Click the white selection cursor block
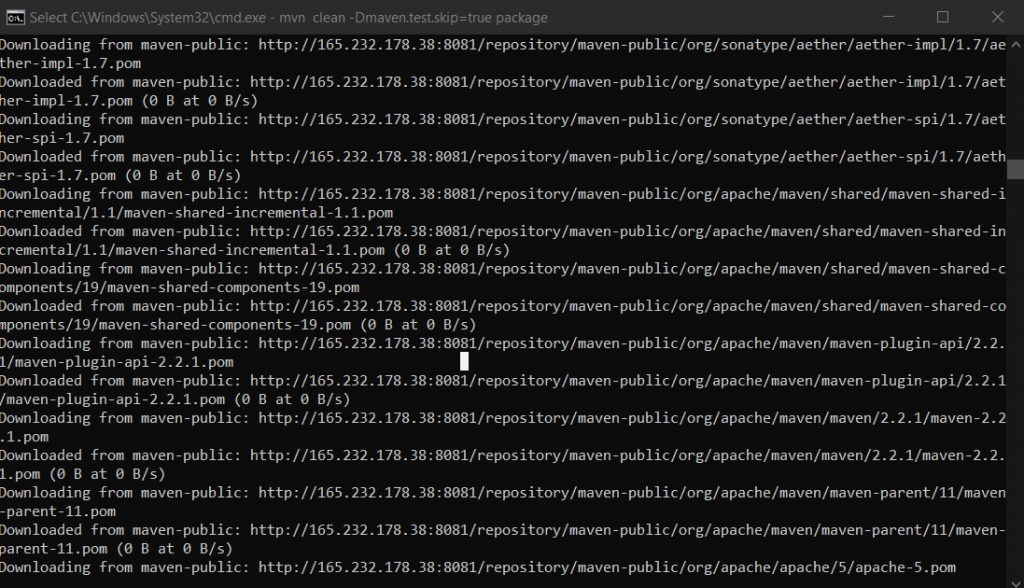Viewport: 1024px width, 588px height. click(x=464, y=361)
